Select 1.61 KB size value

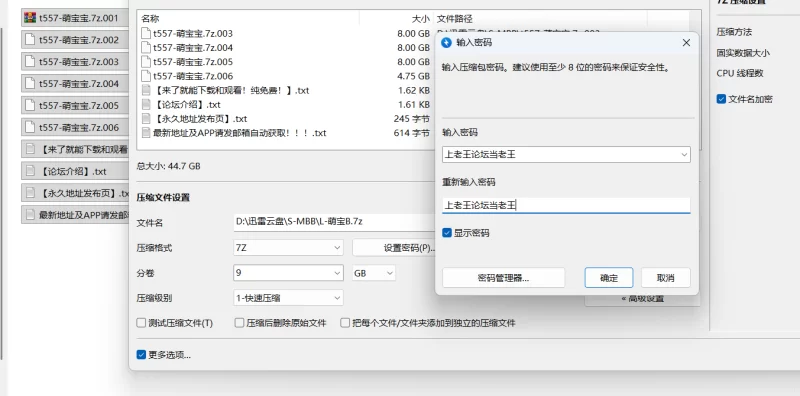click(413, 105)
